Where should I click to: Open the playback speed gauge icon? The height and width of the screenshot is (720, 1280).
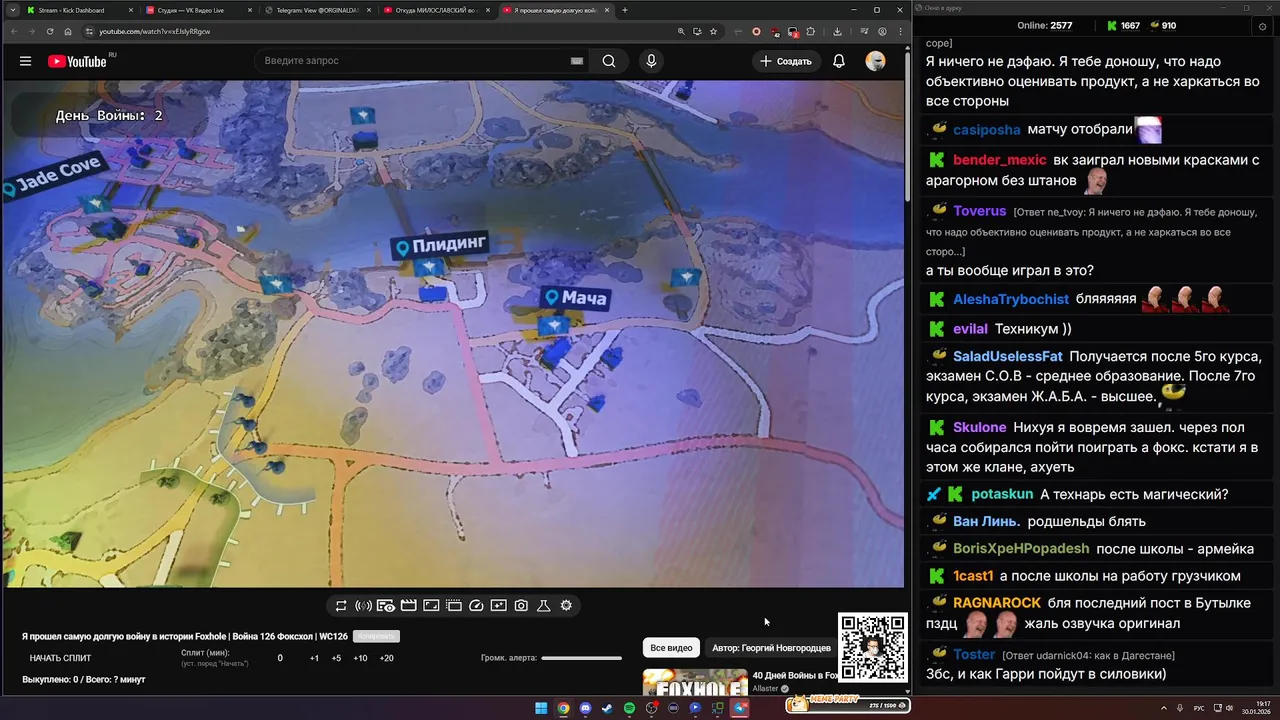click(476, 606)
